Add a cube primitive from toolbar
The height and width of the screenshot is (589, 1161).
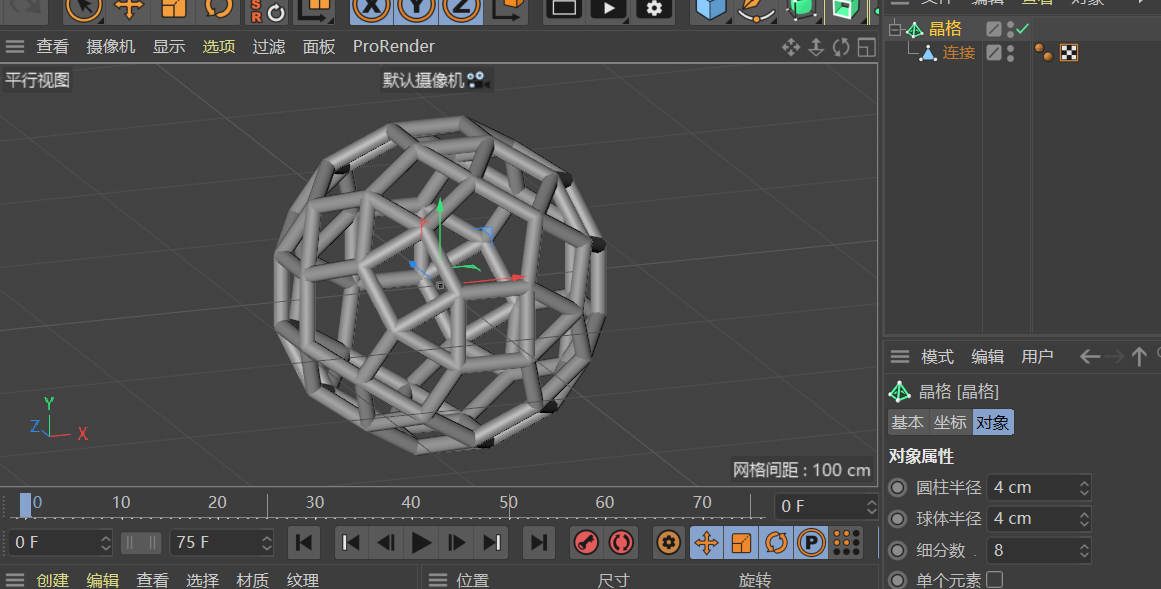point(710,9)
